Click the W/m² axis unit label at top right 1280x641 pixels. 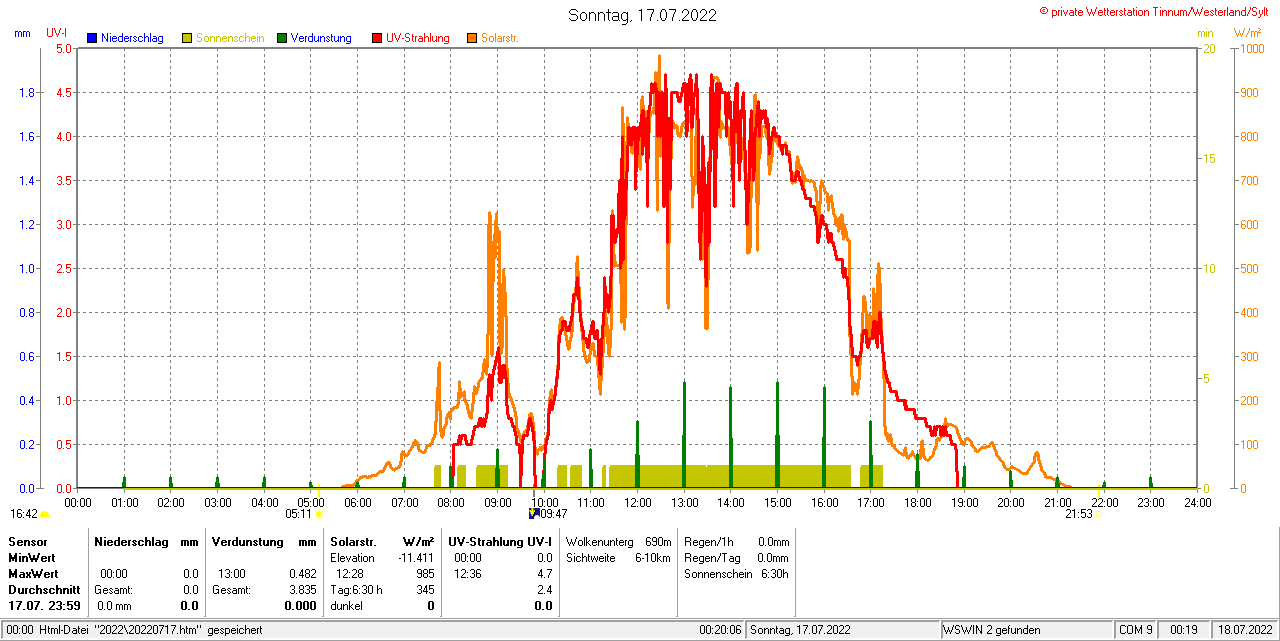1247,33
